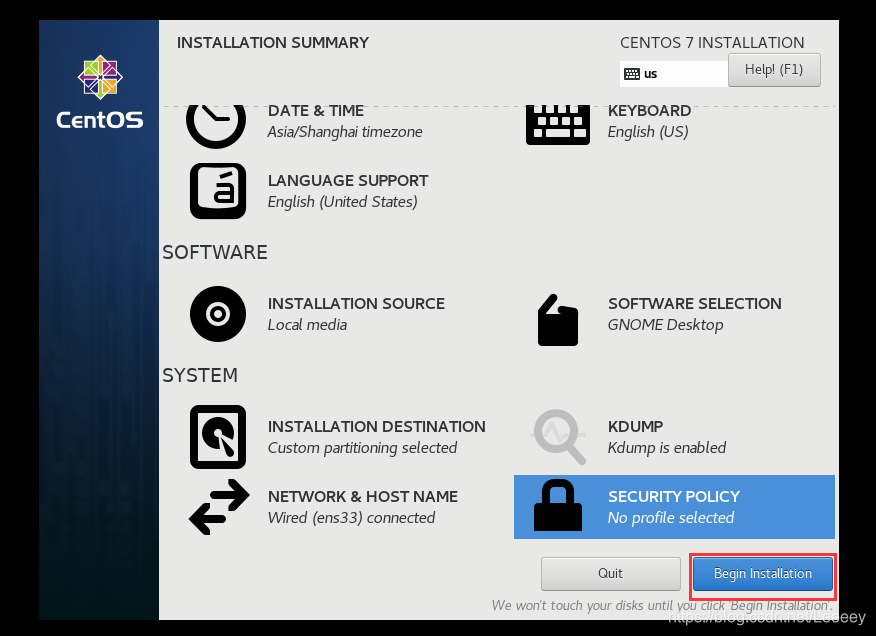Click No profile selected text

[x=671, y=518]
